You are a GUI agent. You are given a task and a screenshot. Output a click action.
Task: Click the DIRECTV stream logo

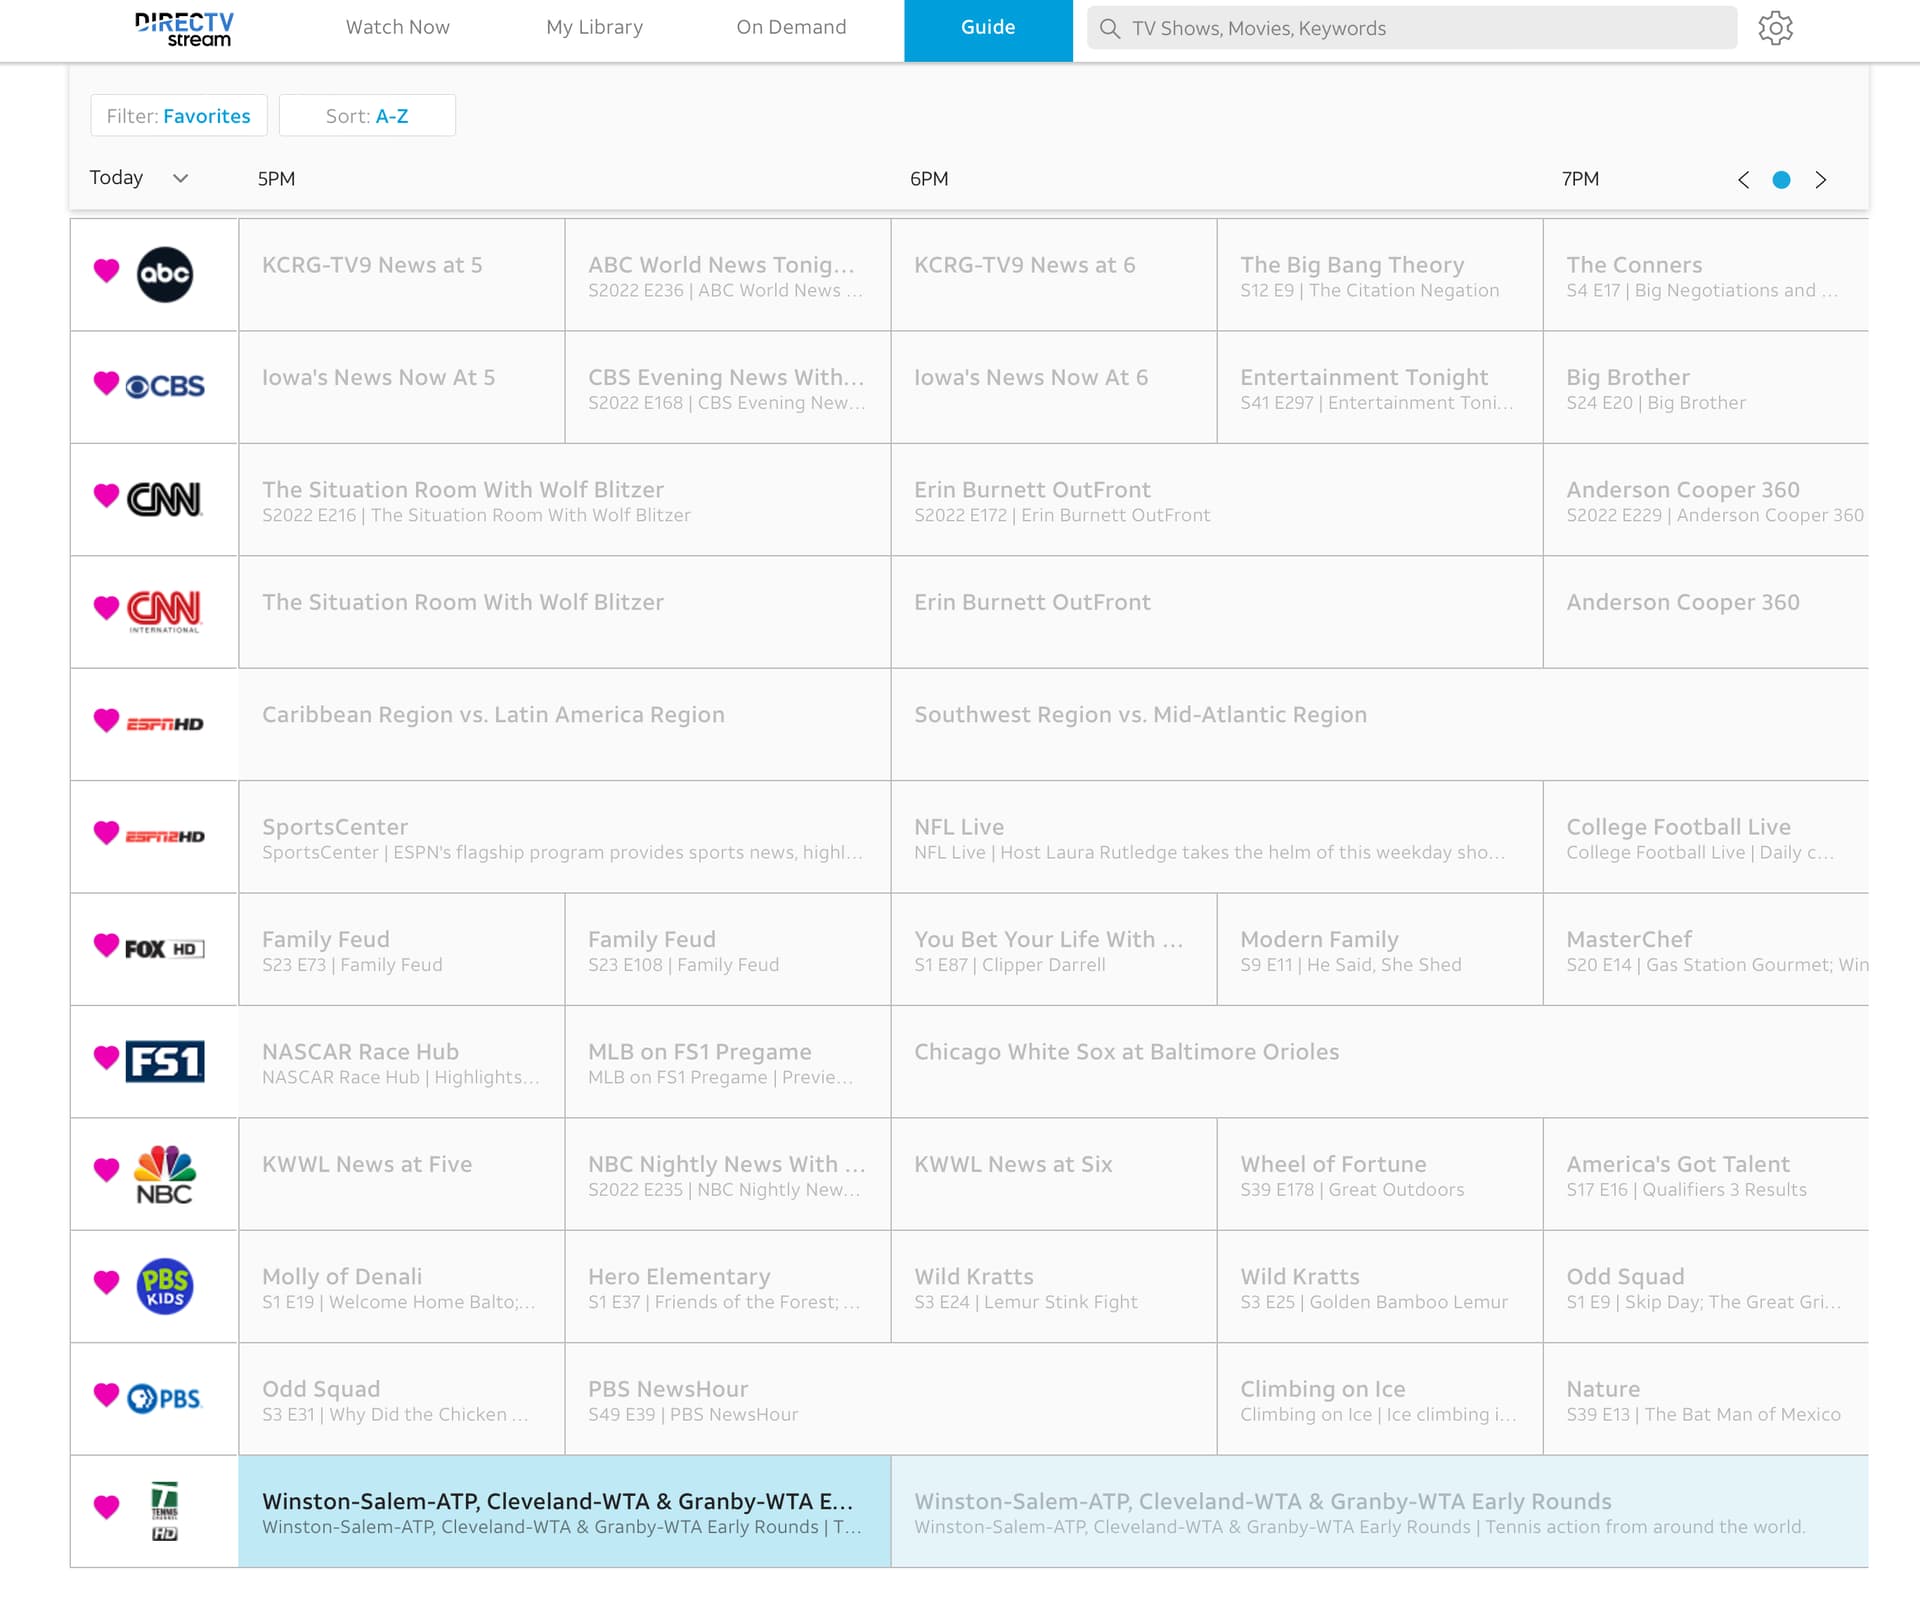184,29
